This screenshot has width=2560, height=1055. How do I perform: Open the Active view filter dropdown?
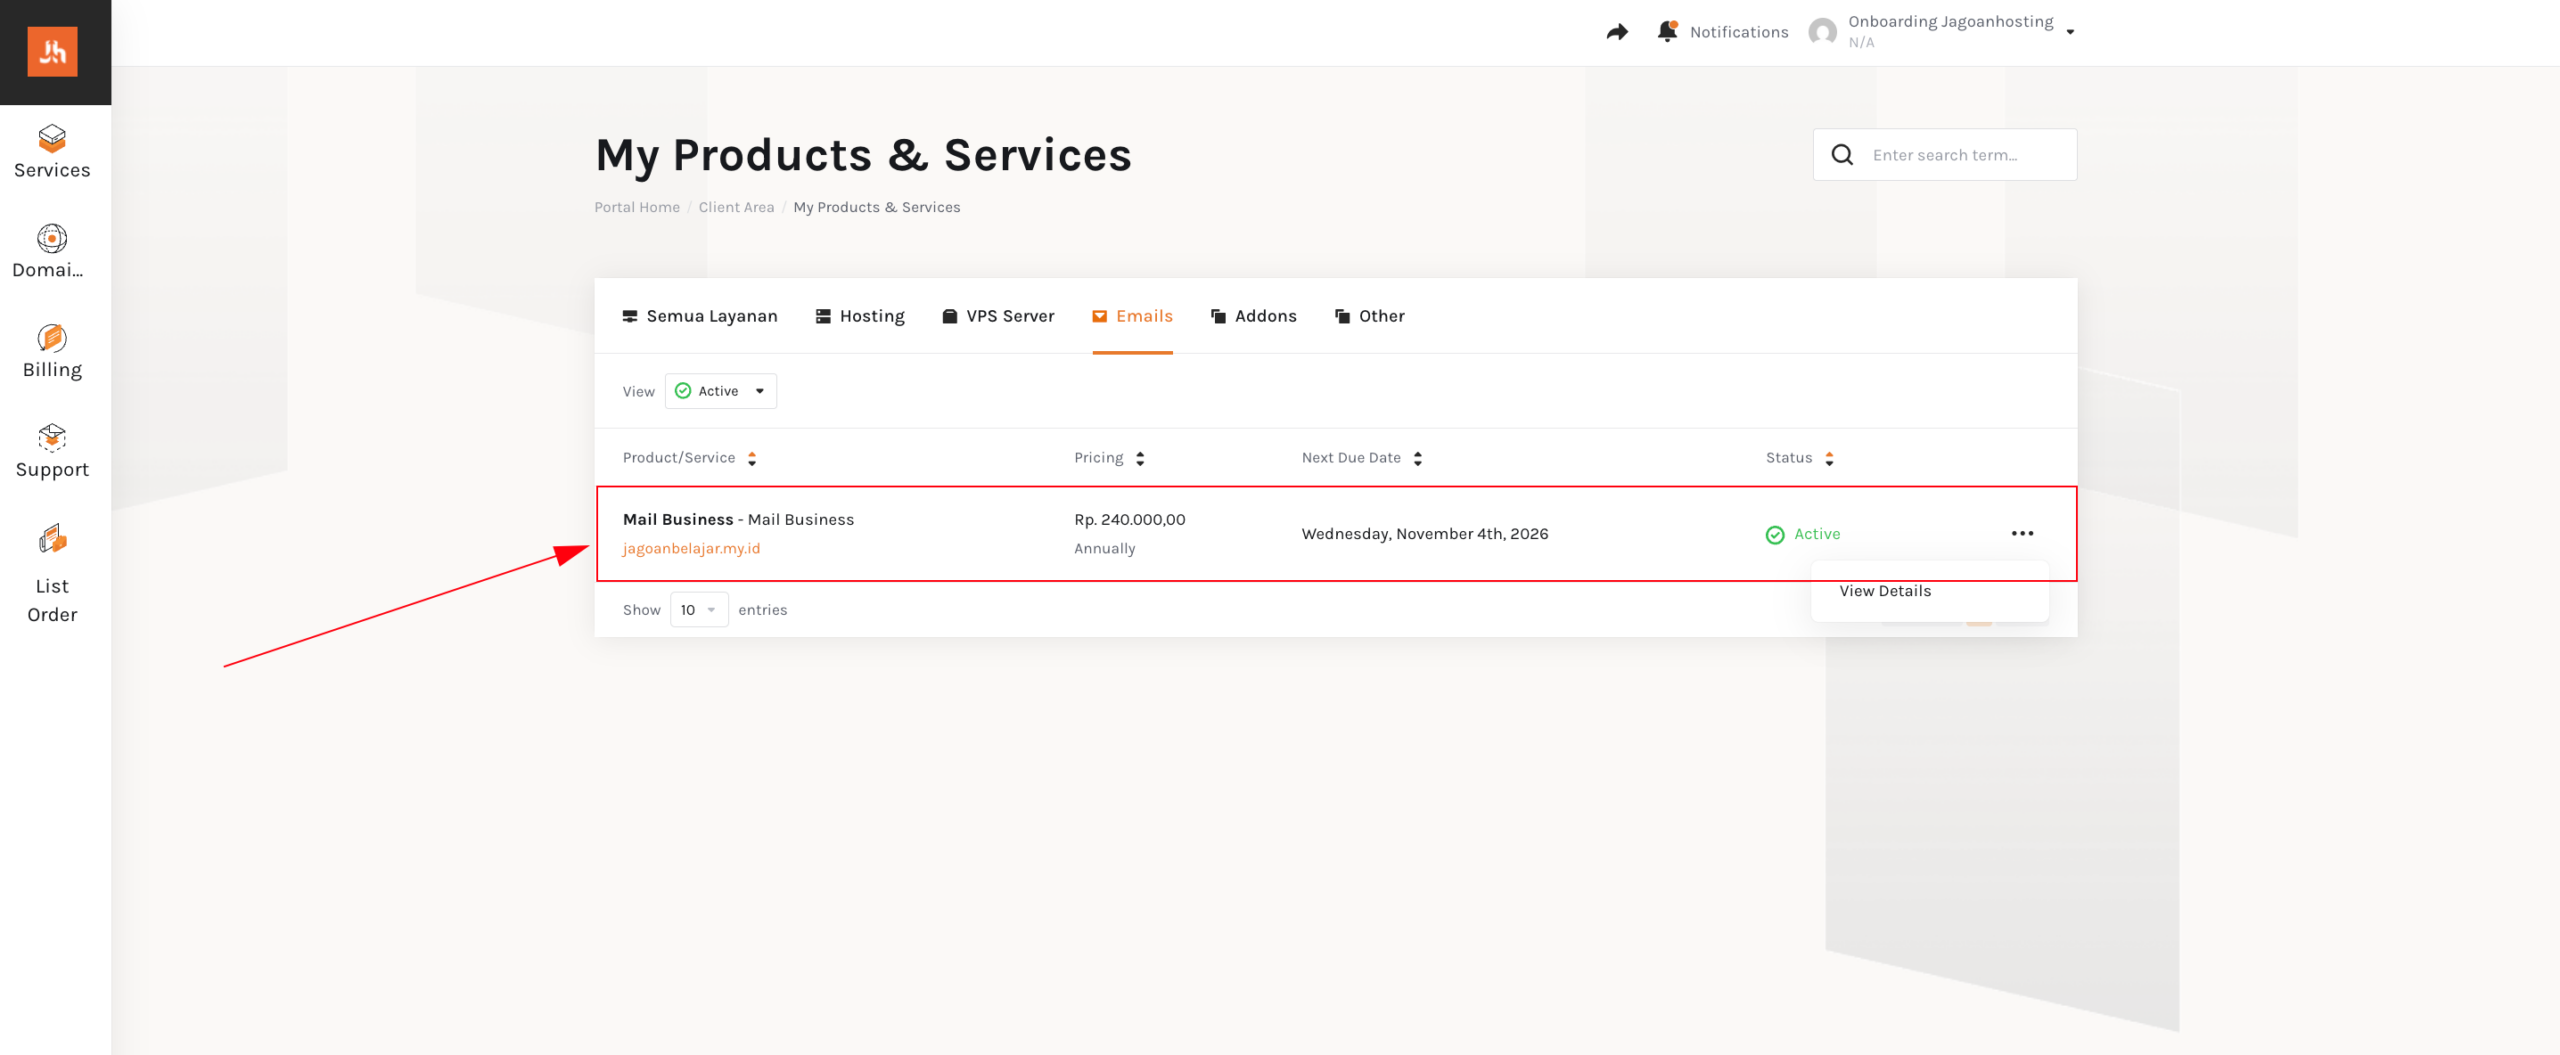720,391
